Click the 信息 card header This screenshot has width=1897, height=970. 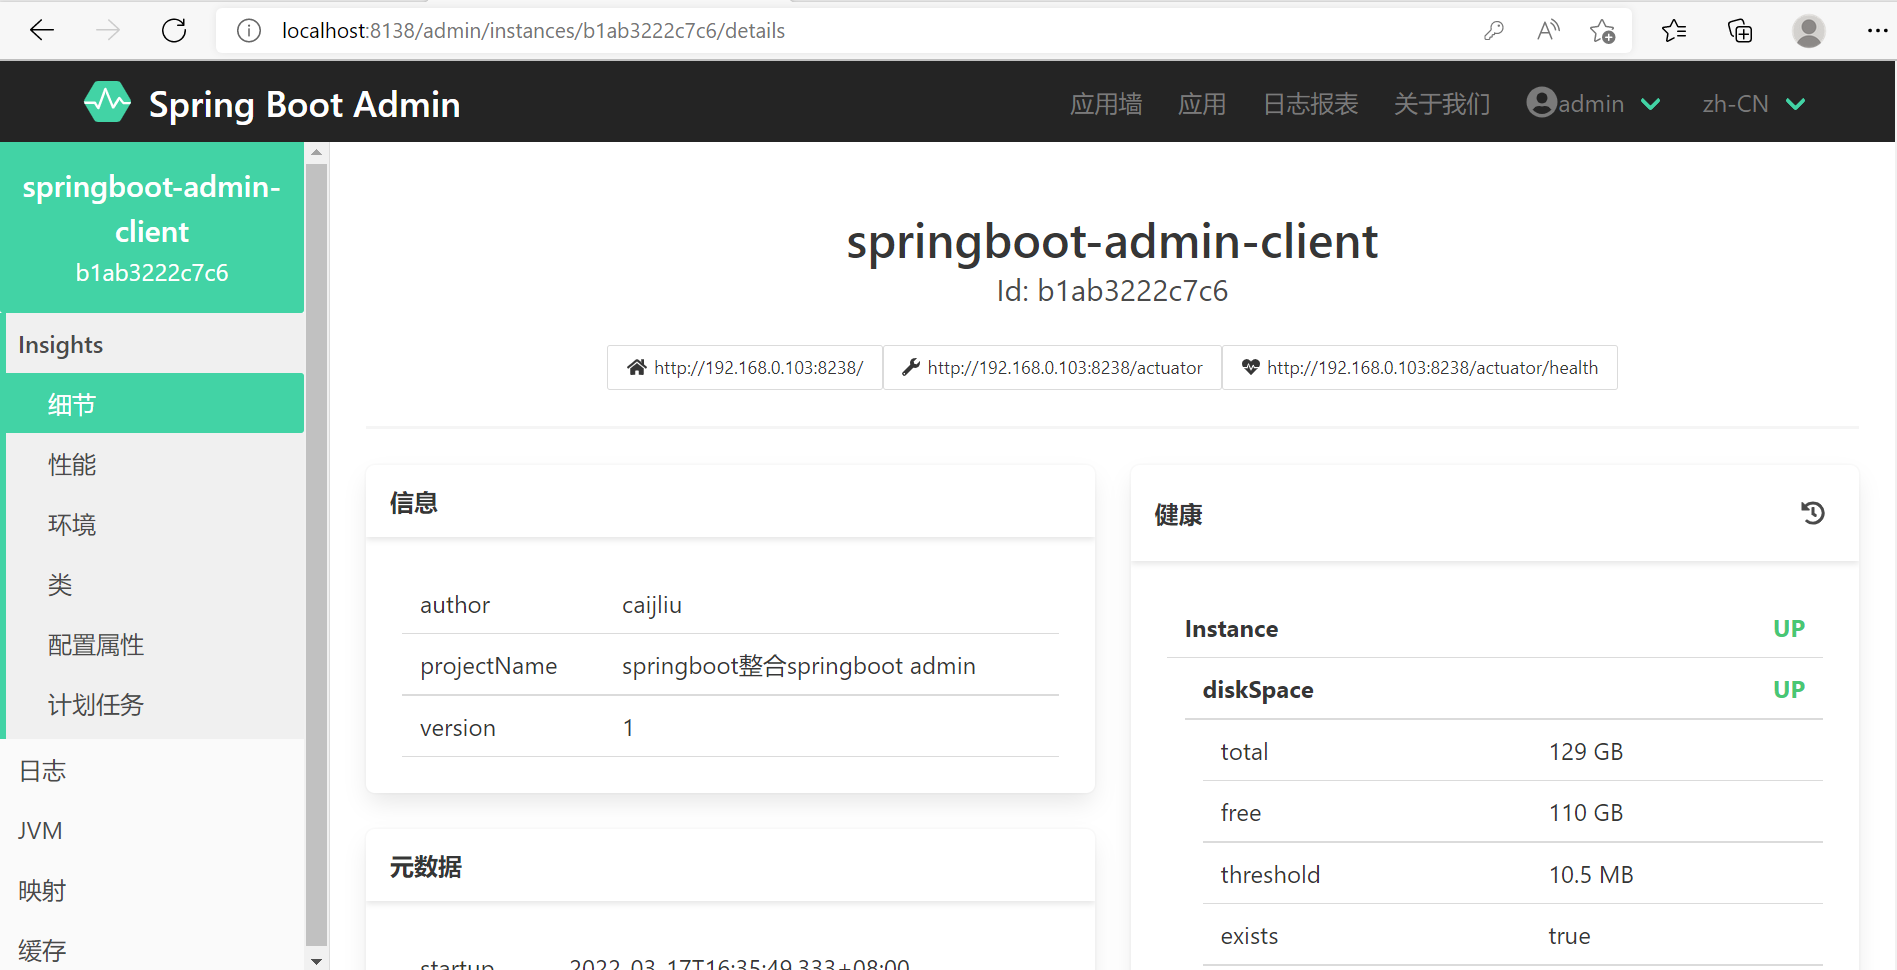click(730, 503)
